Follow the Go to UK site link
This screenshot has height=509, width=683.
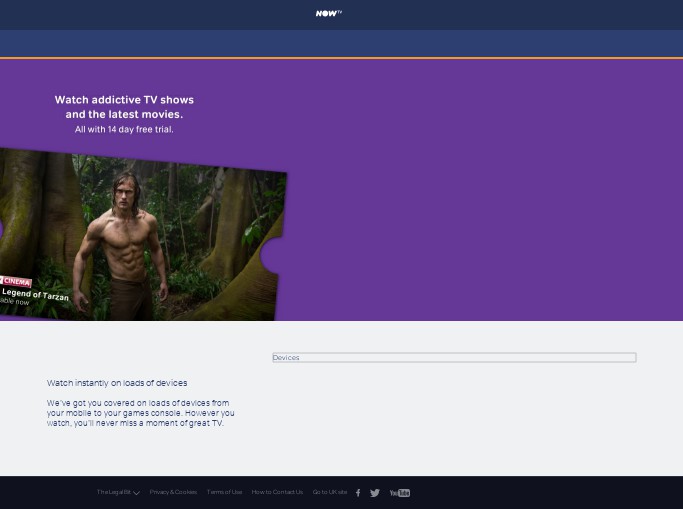(x=330, y=492)
